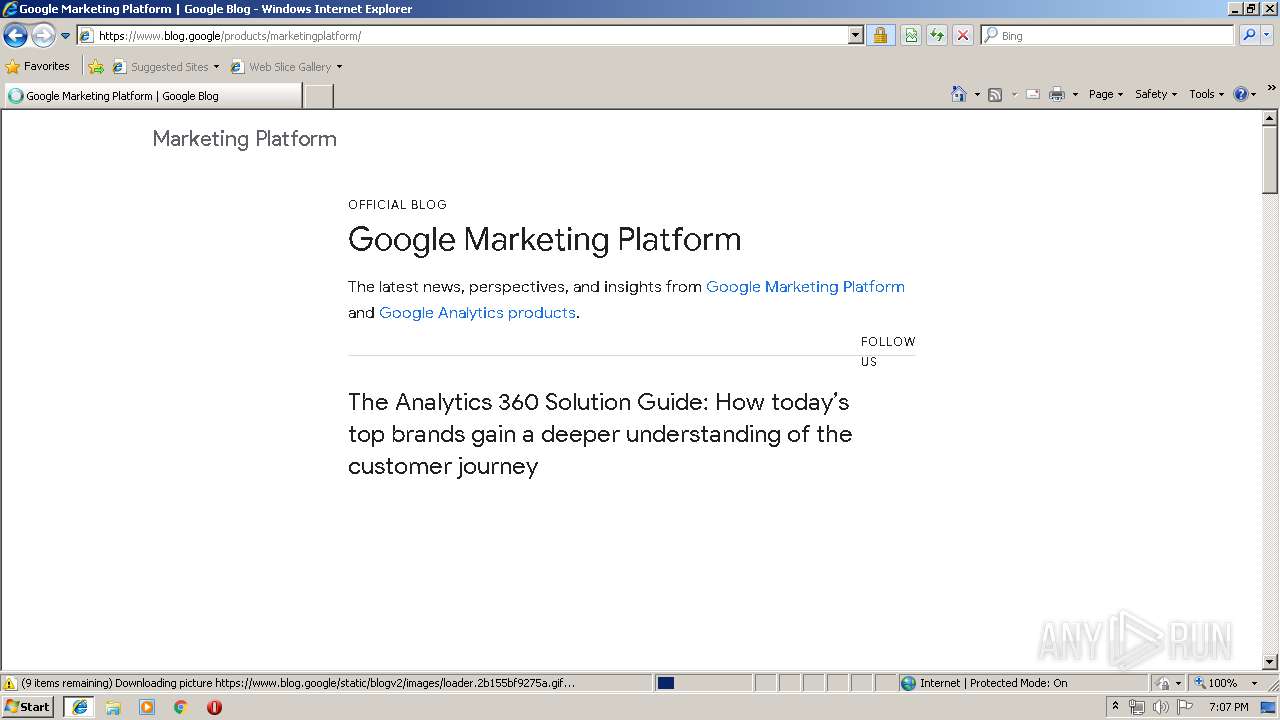The image size is (1280, 720).
Task: Change zoom level 100% button
Action: pyautogui.click(x=1226, y=683)
